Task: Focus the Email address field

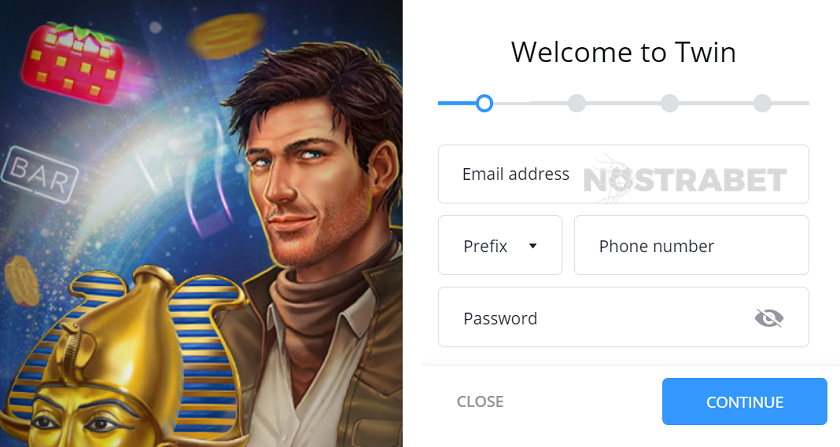Action: 623,174
